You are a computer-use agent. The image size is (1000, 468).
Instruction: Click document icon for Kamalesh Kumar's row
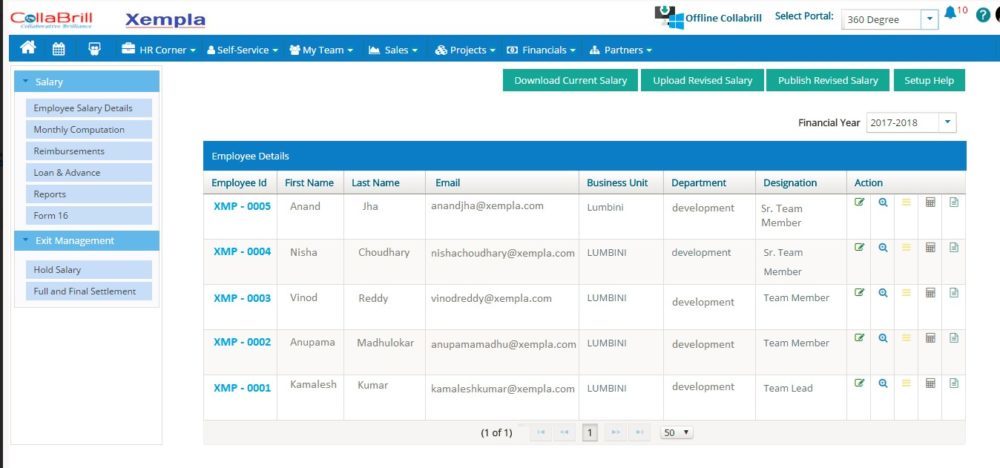click(954, 382)
